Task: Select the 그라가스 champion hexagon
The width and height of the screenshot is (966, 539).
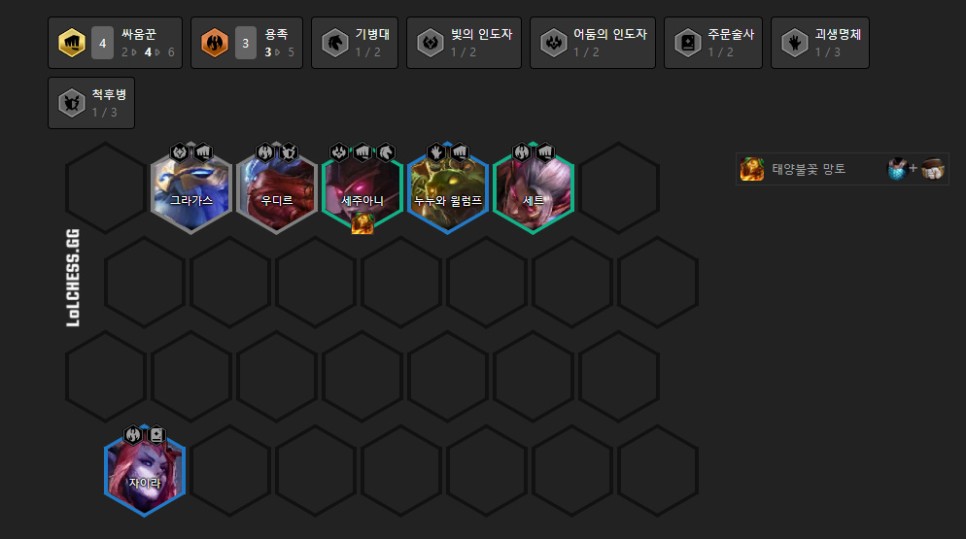Action: coord(192,188)
